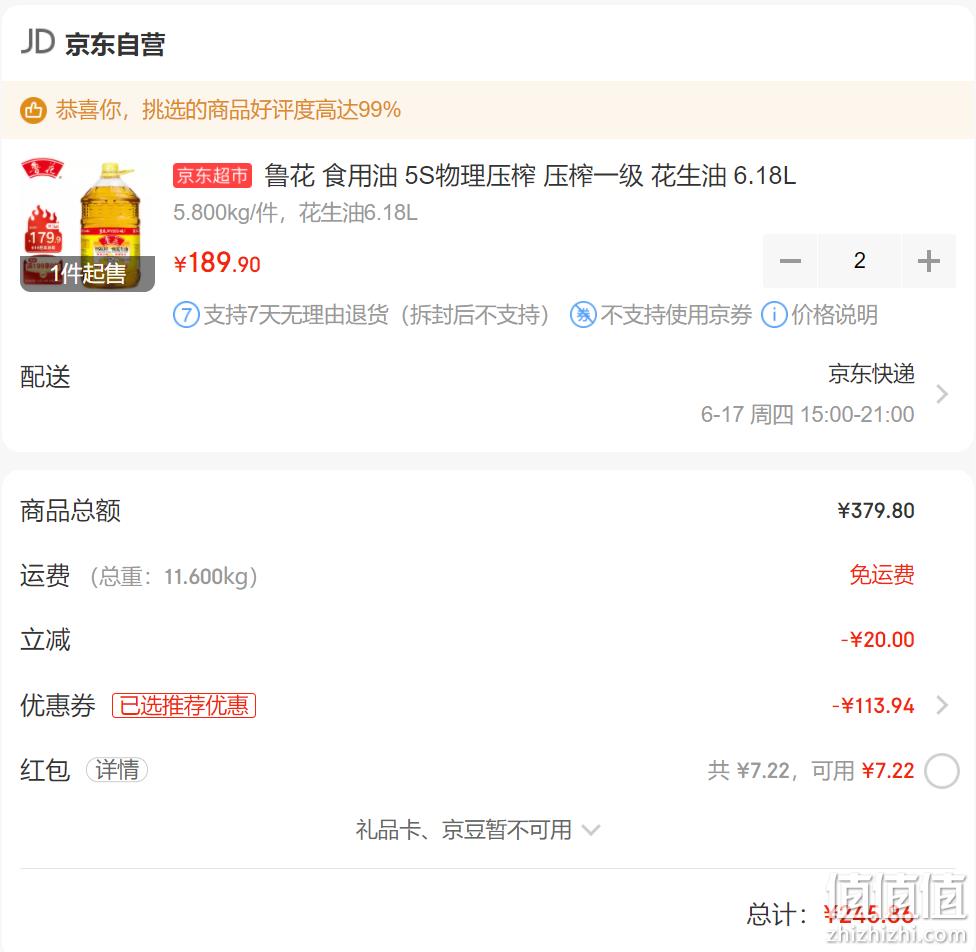Click the quantity input field showing 2
The image size is (976, 952).
coord(860,261)
